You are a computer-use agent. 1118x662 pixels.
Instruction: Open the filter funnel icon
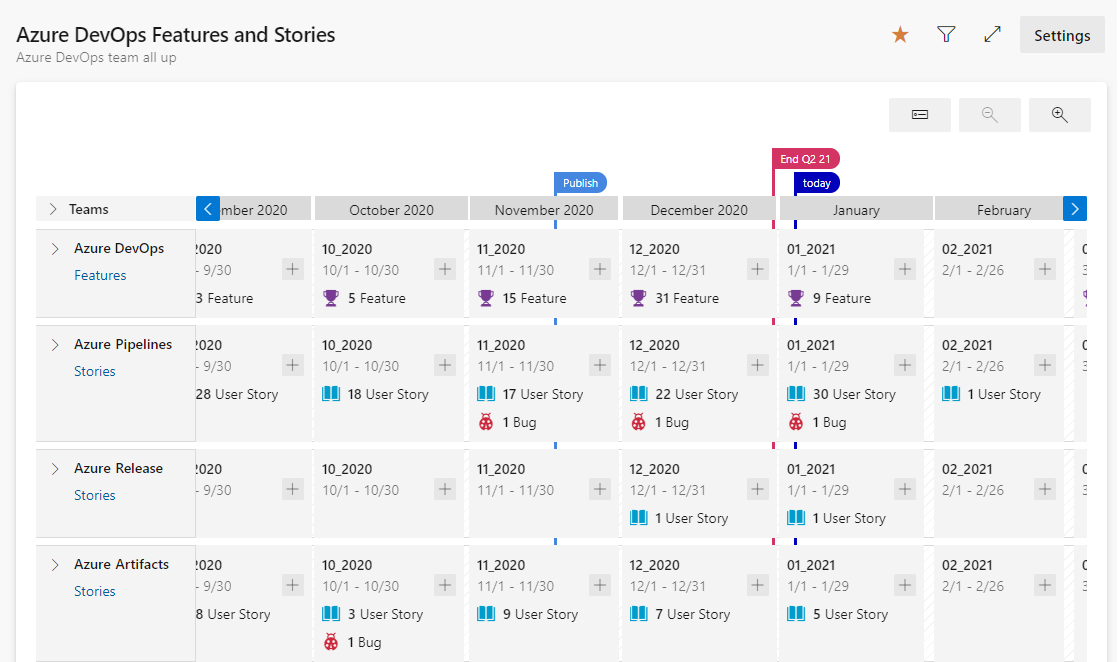pyautogui.click(x=946, y=34)
